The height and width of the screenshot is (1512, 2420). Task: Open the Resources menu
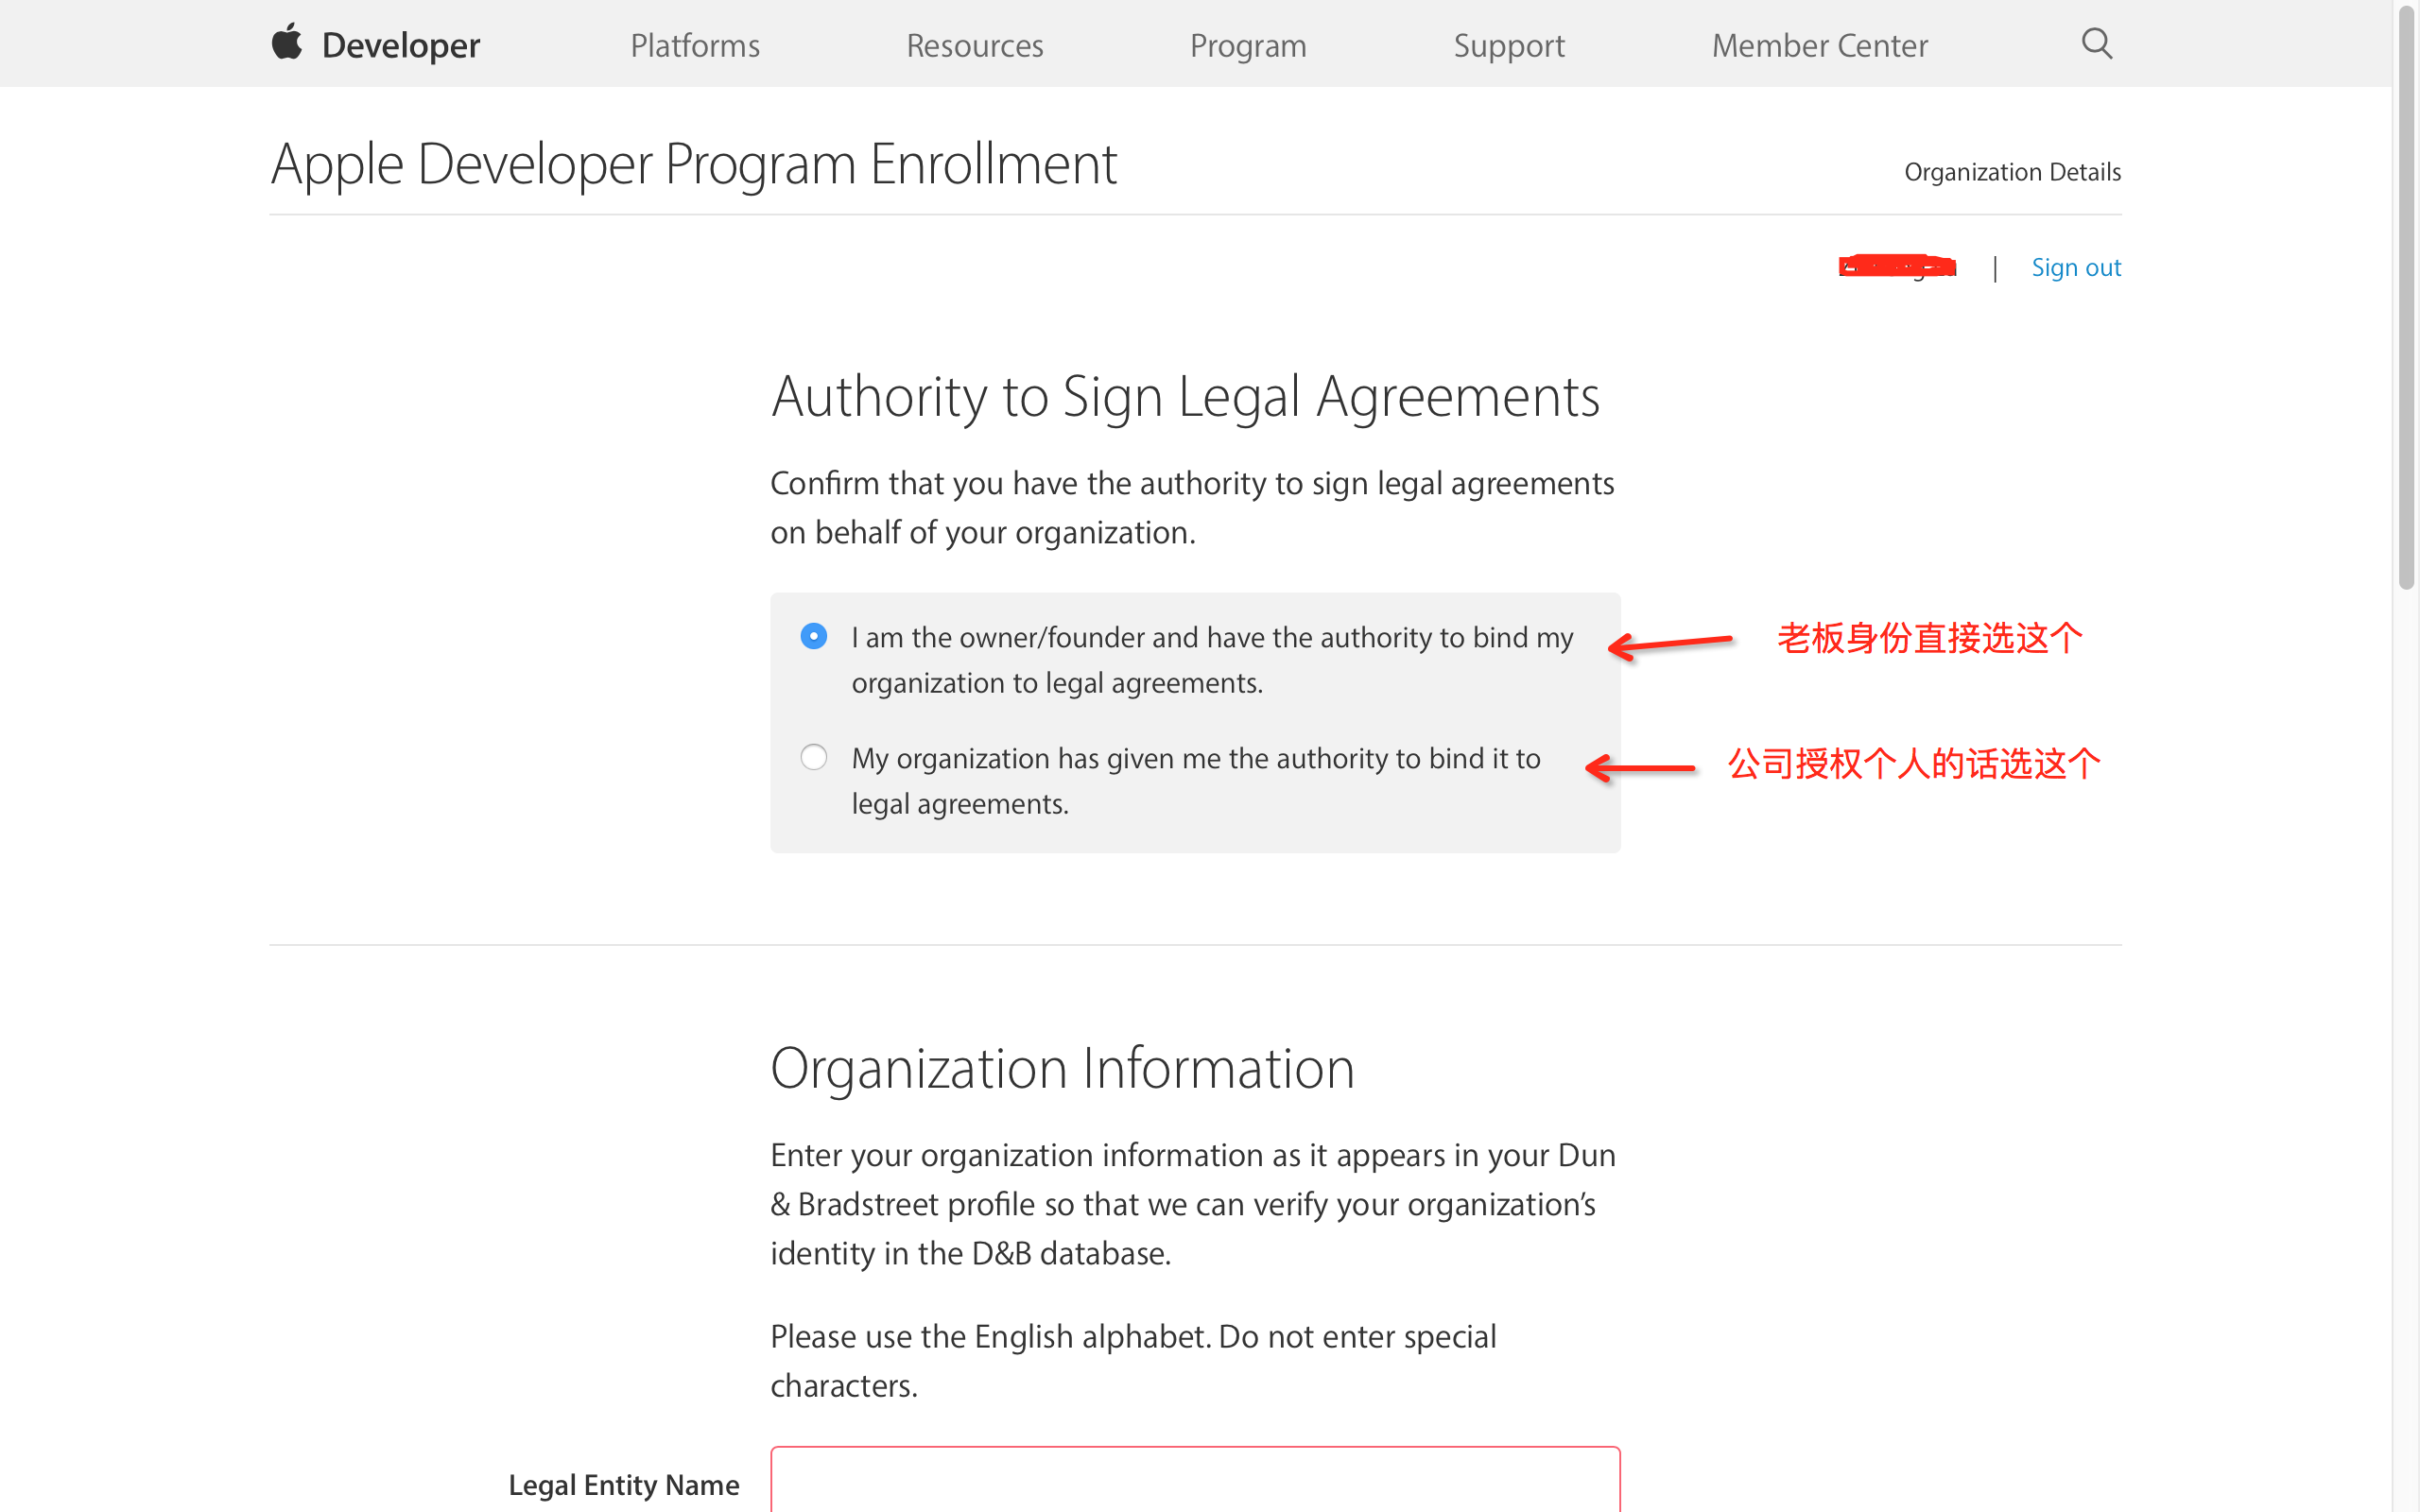975,45
